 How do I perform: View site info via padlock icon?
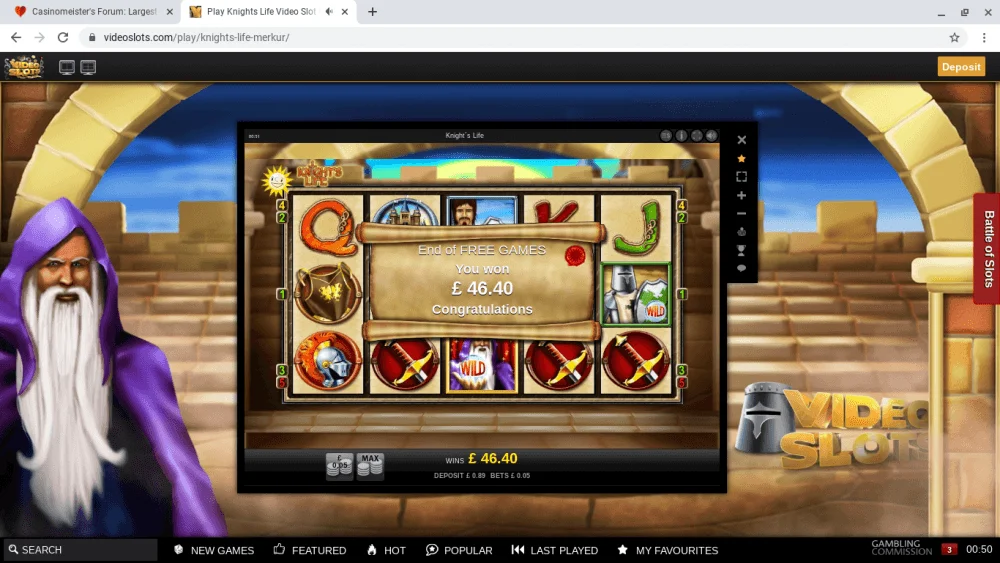click(92, 38)
